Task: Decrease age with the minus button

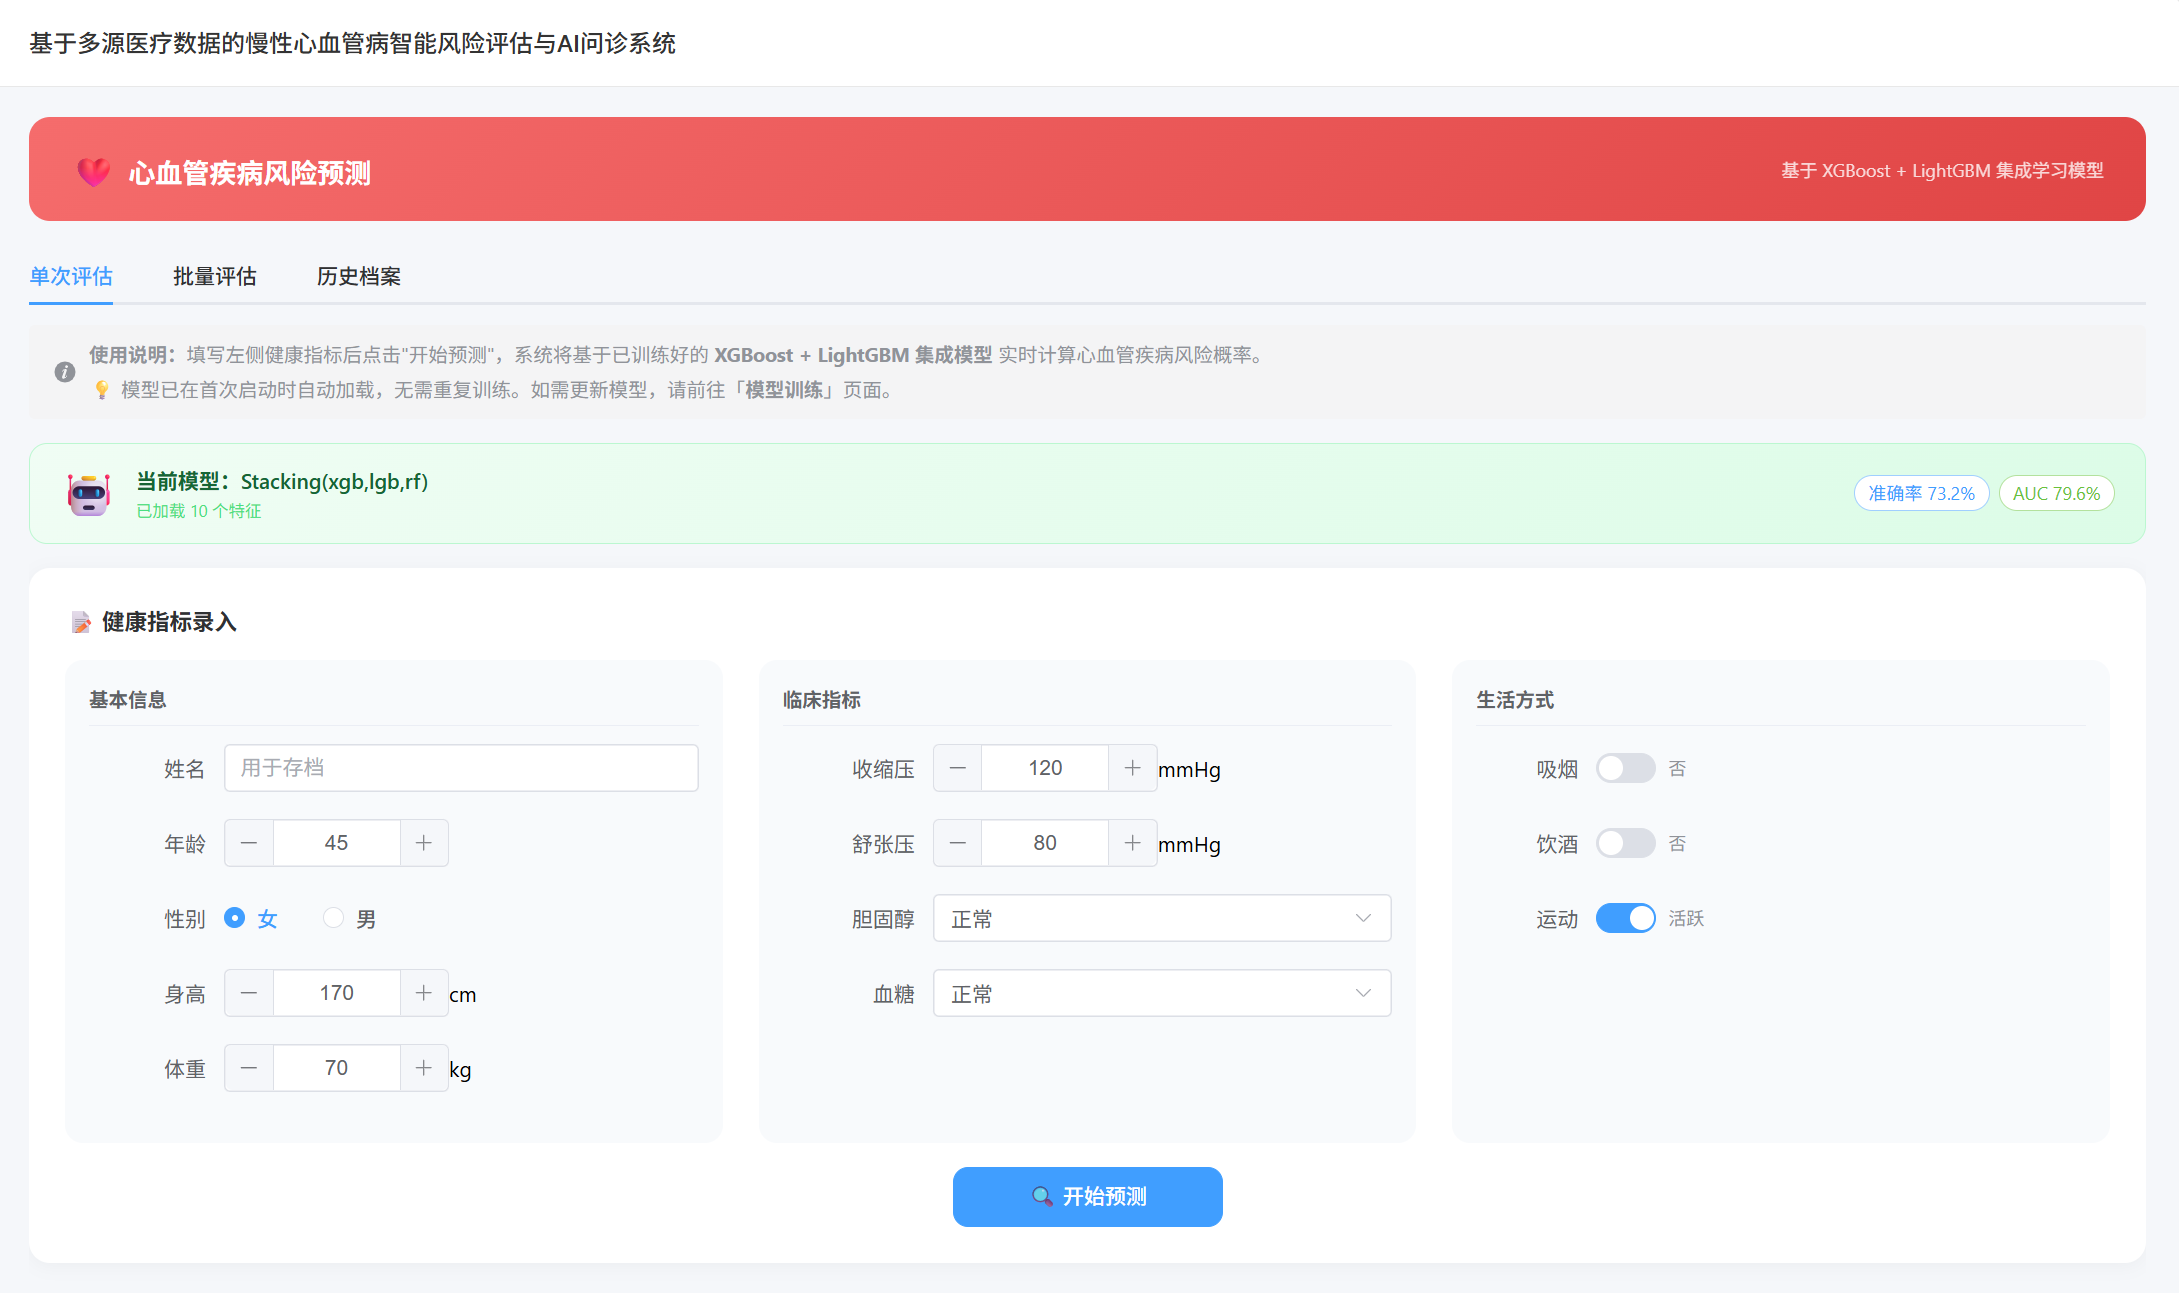Action: (x=249, y=843)
